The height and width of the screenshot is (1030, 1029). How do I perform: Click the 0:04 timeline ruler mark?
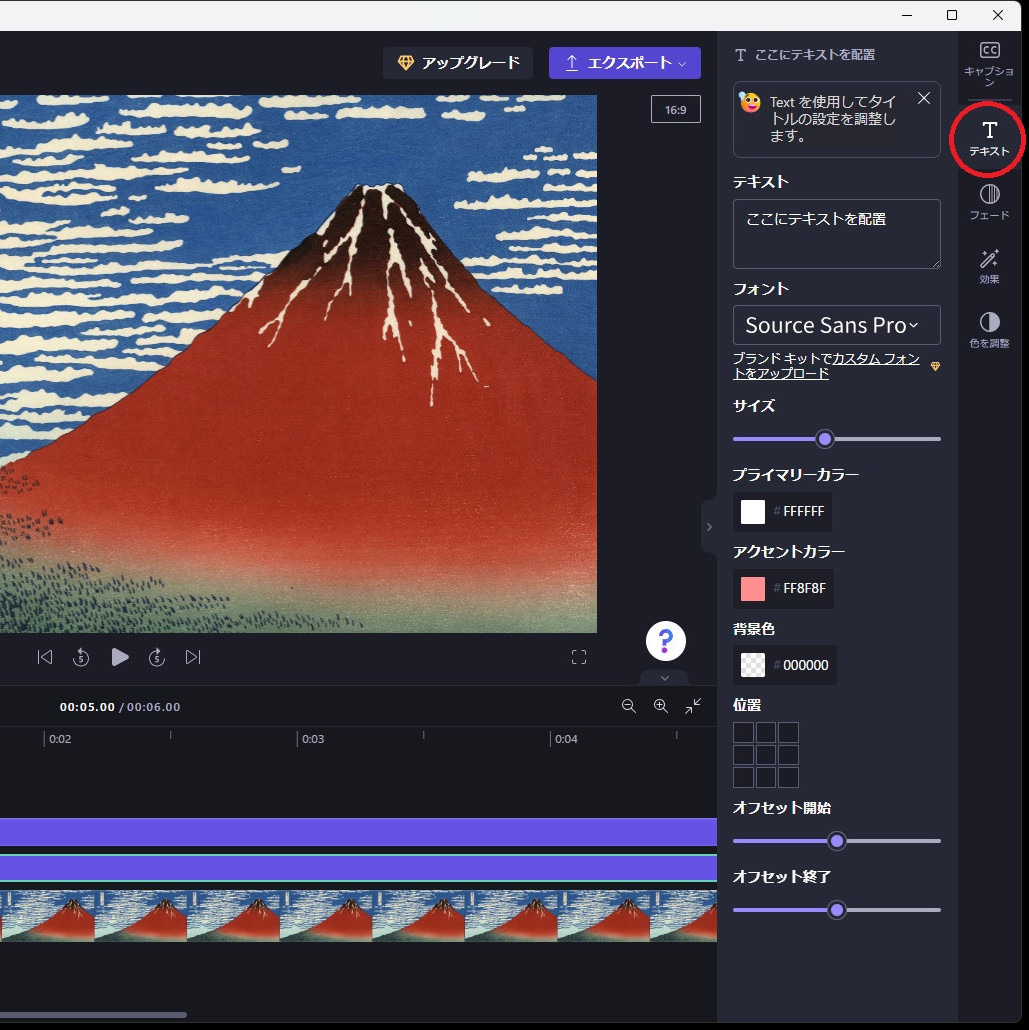566,739
